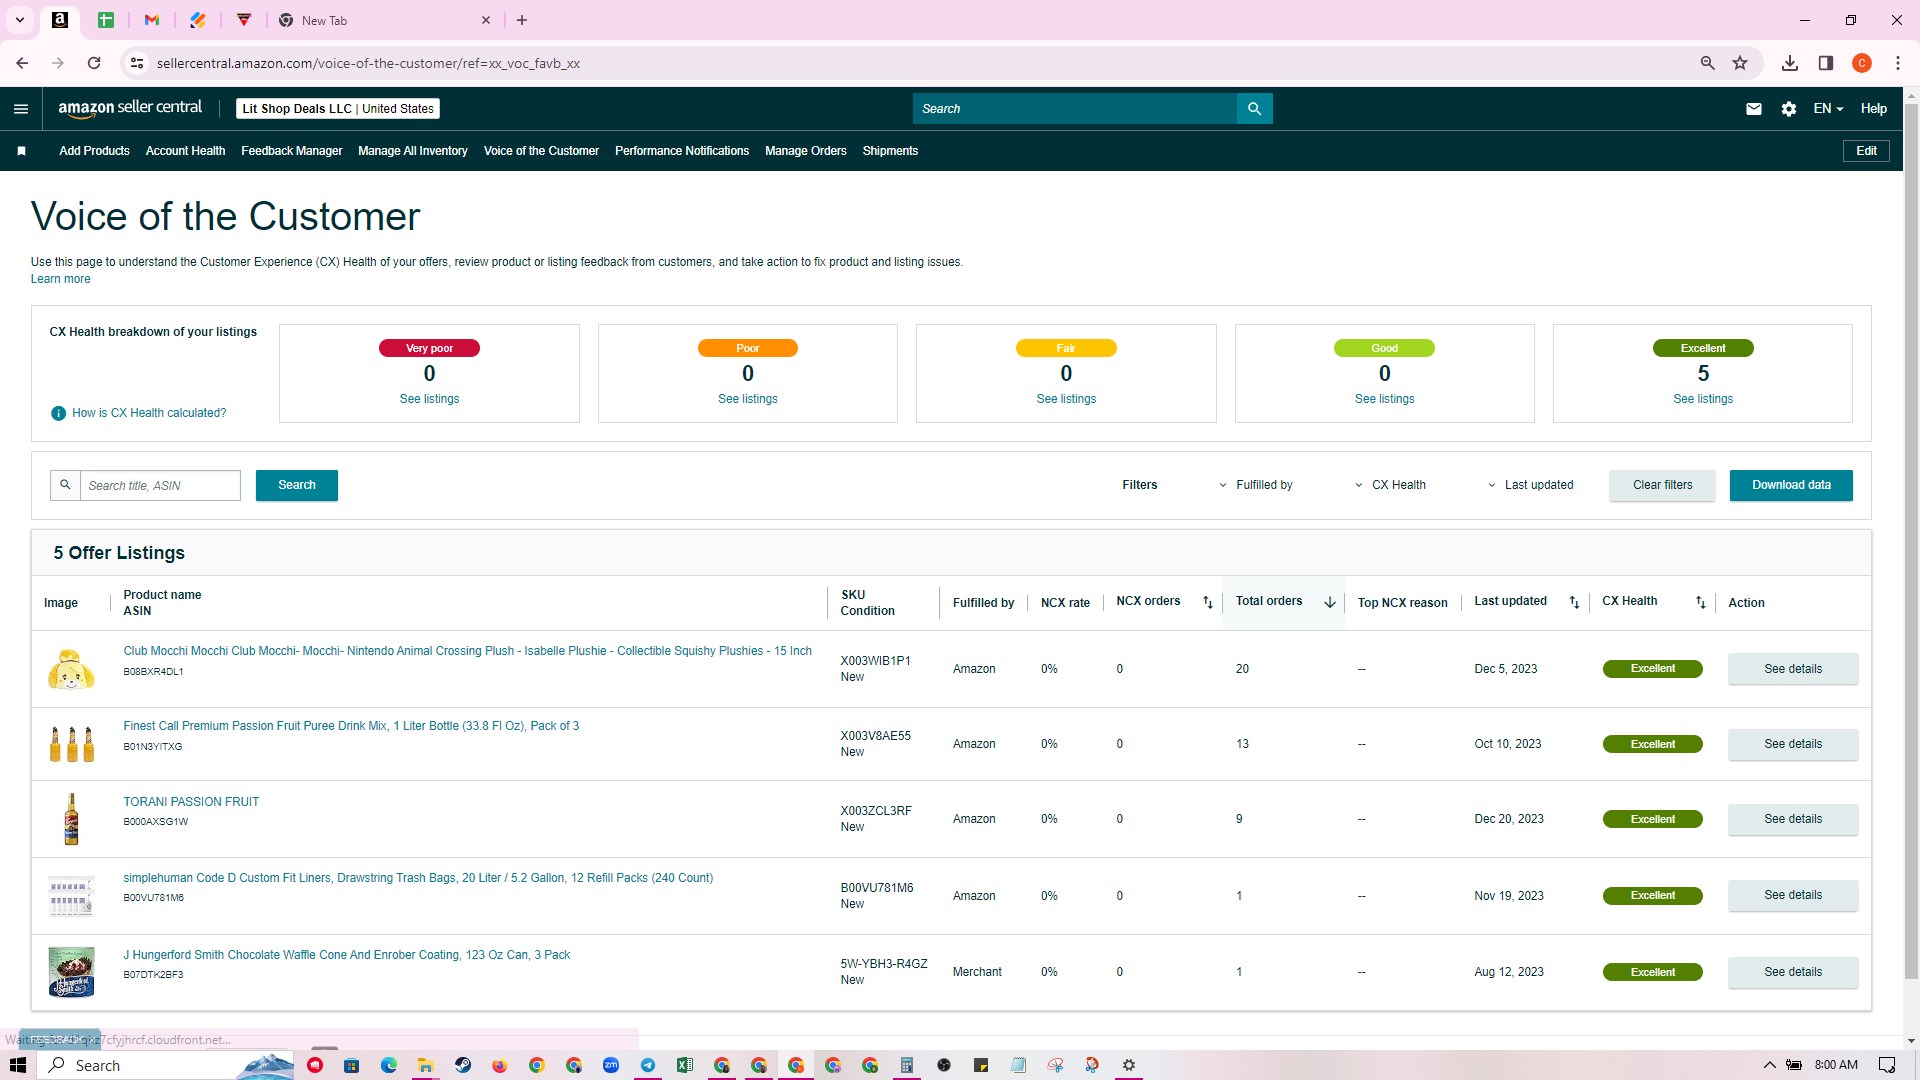Image resolution: width=1920 pixels, height=1080 pixels.
Task: Sort listings by Total orders arrow
Action: pos(1330,602)
